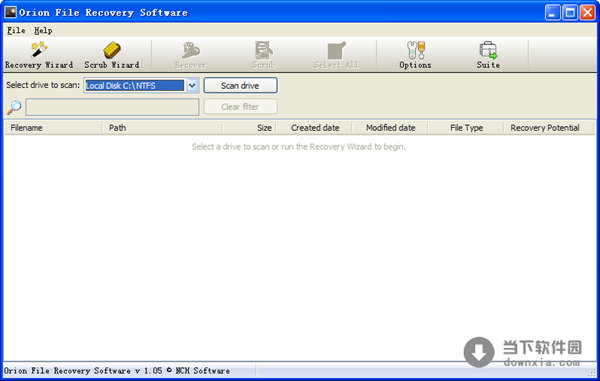This screenshot has width=600, height=381.
Task: Click the 'Select drive to scan:' label
Action: click(43, 85)
